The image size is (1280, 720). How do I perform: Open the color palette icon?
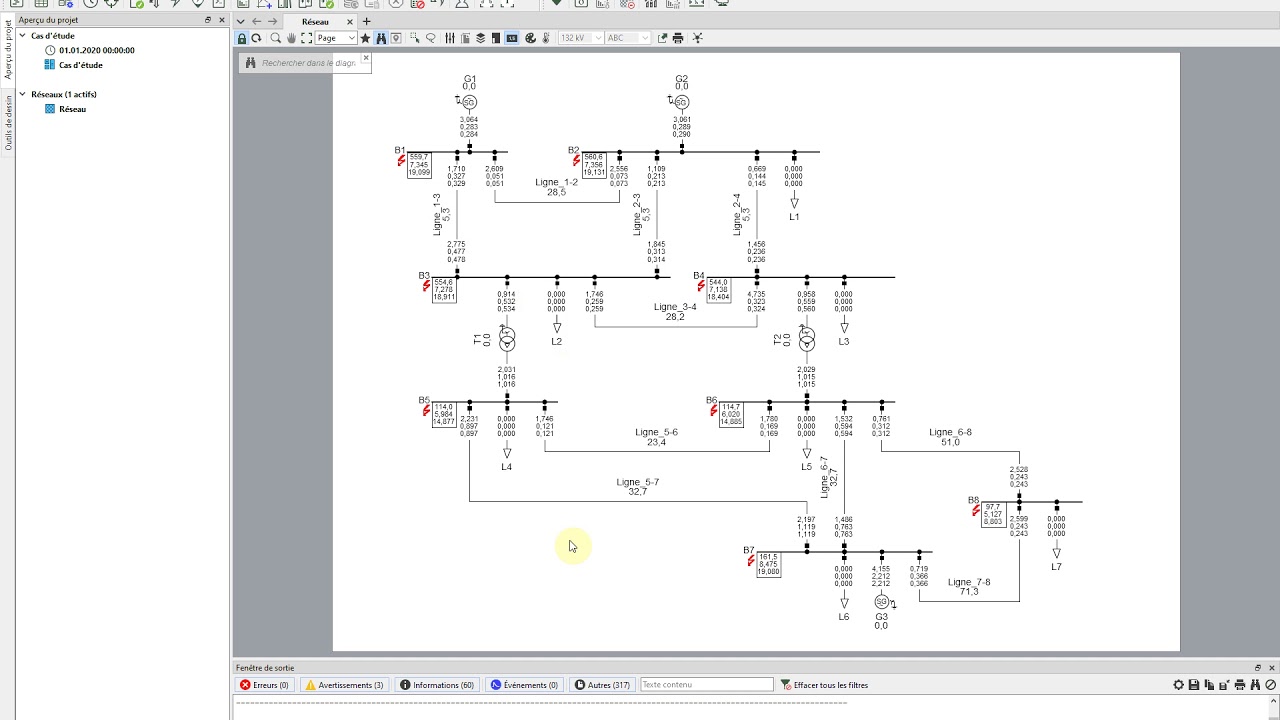point(530,38)
